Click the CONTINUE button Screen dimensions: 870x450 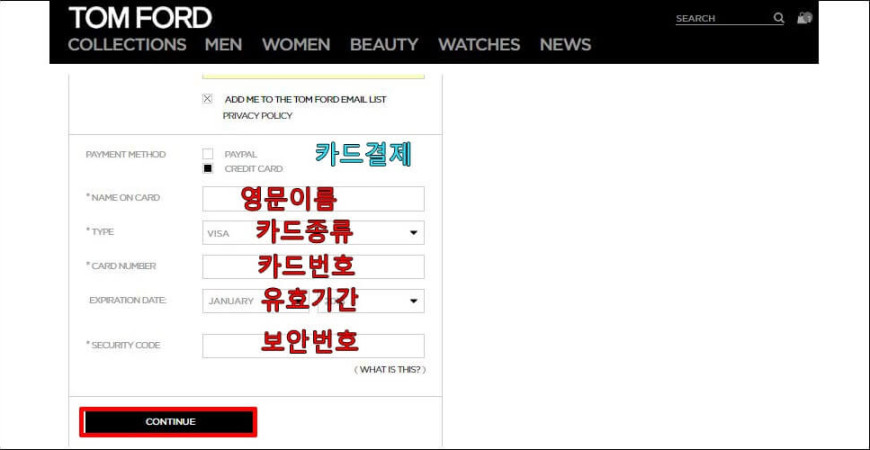pos(168,422)
